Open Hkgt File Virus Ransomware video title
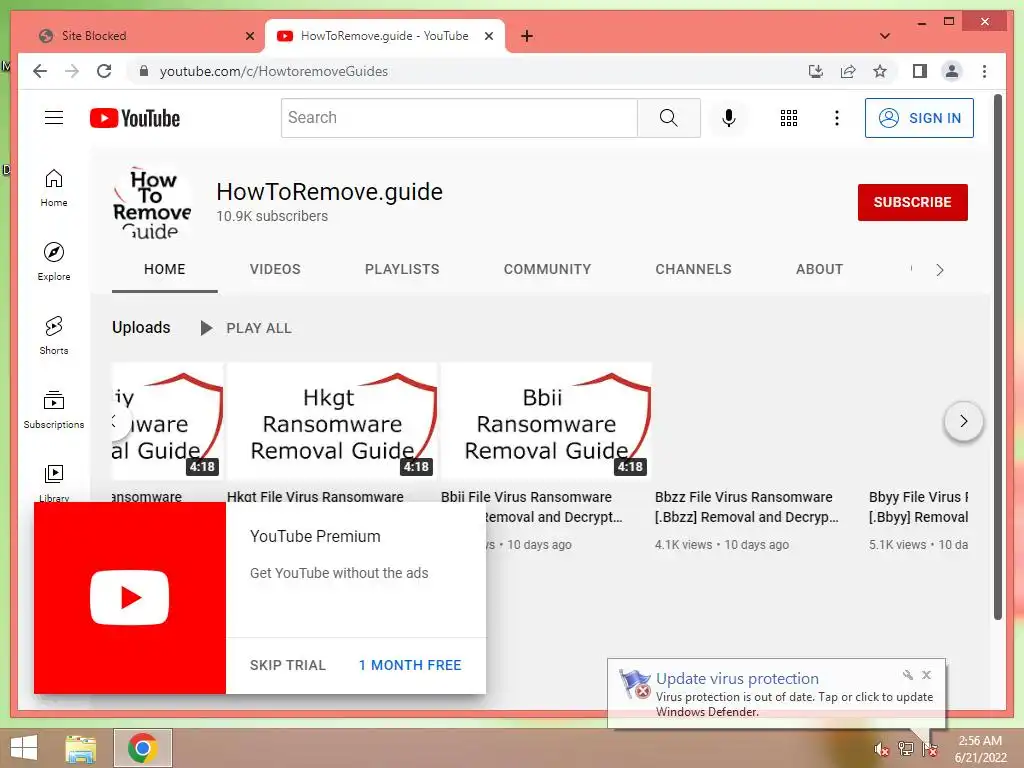Image resolution: width=1024 pixels, height=768 pixels. (x=315, y=496)
